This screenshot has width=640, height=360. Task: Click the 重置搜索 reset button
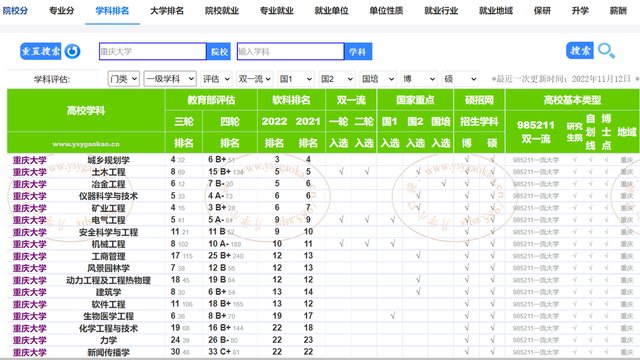pyautogui.click(x=40, y=51)
